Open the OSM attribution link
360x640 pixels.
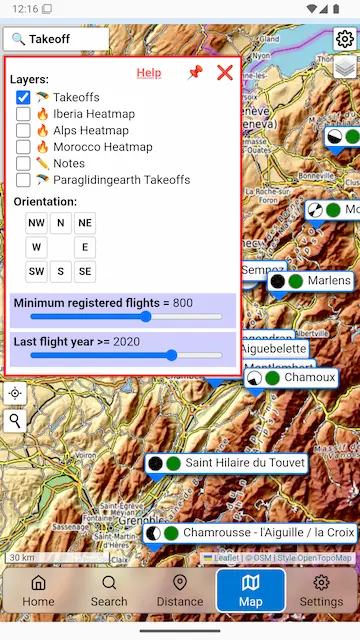[x=262, y=558]
